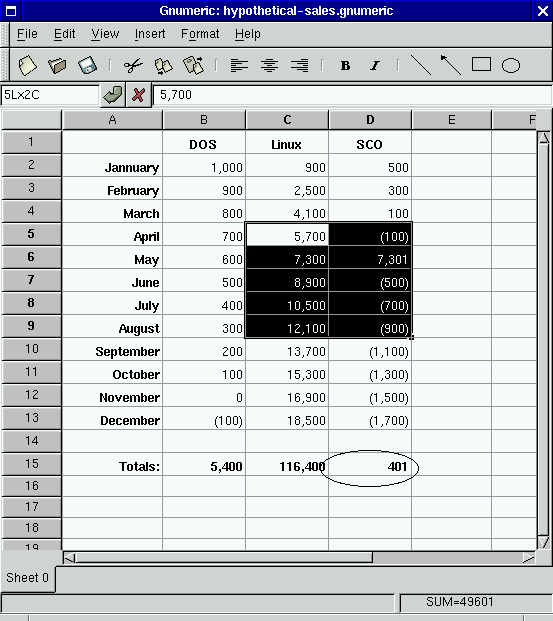Viewport: 553px width, 621px height.
Task: Right align cell contents
Action: click(x=299, y=65)
